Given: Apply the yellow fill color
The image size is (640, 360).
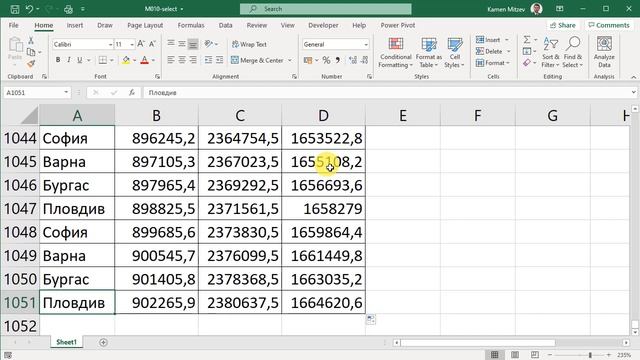Looking at the screenshot, I should [x=126, y=60].
